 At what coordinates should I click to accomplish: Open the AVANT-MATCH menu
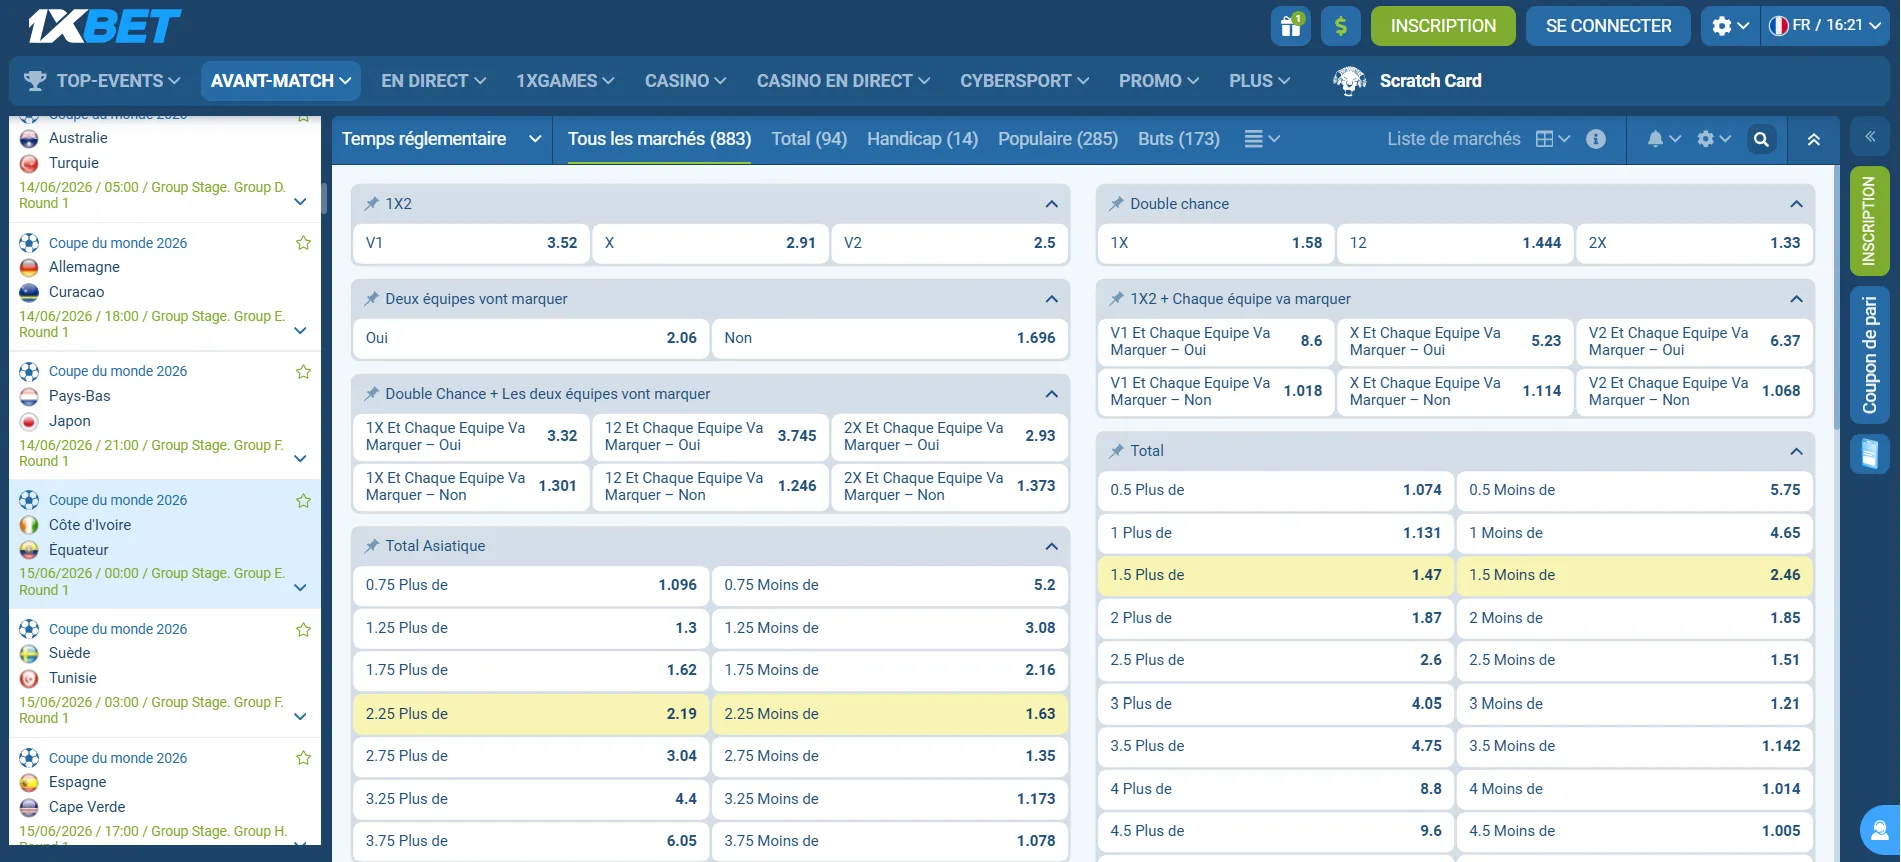coord(280,81)
